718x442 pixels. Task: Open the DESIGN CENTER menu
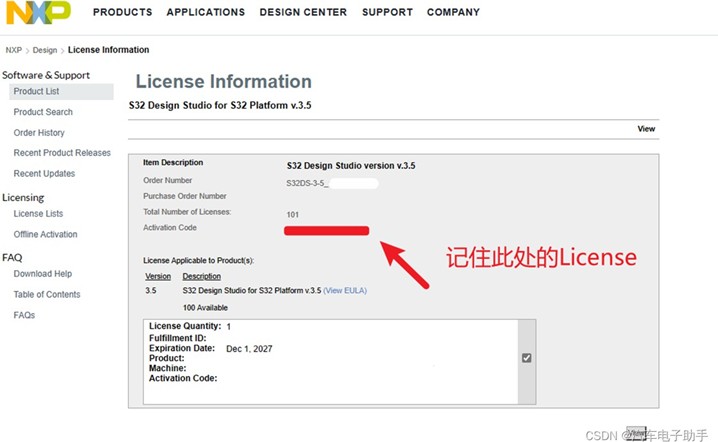[x=303, y=13]
